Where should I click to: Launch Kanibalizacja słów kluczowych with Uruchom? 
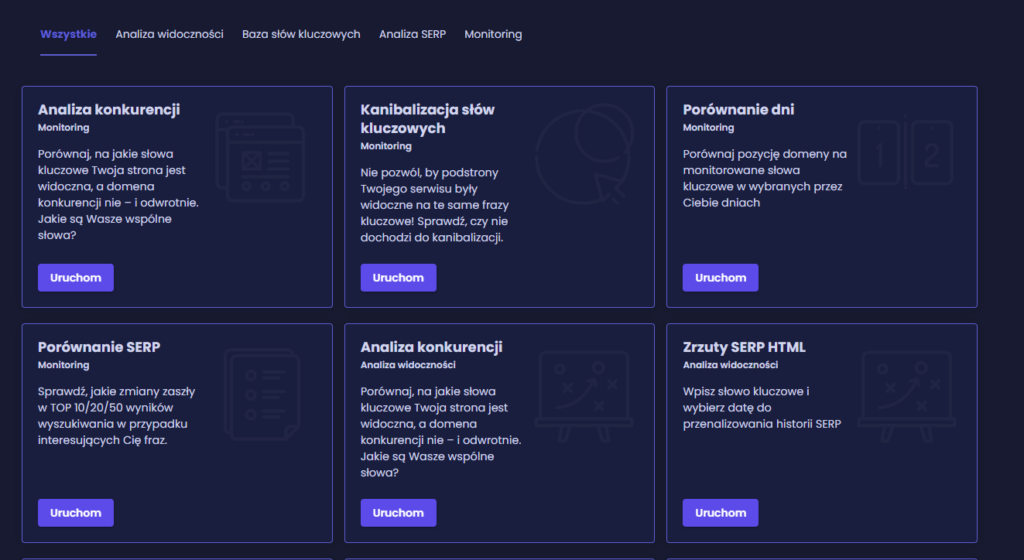(398, 278)
